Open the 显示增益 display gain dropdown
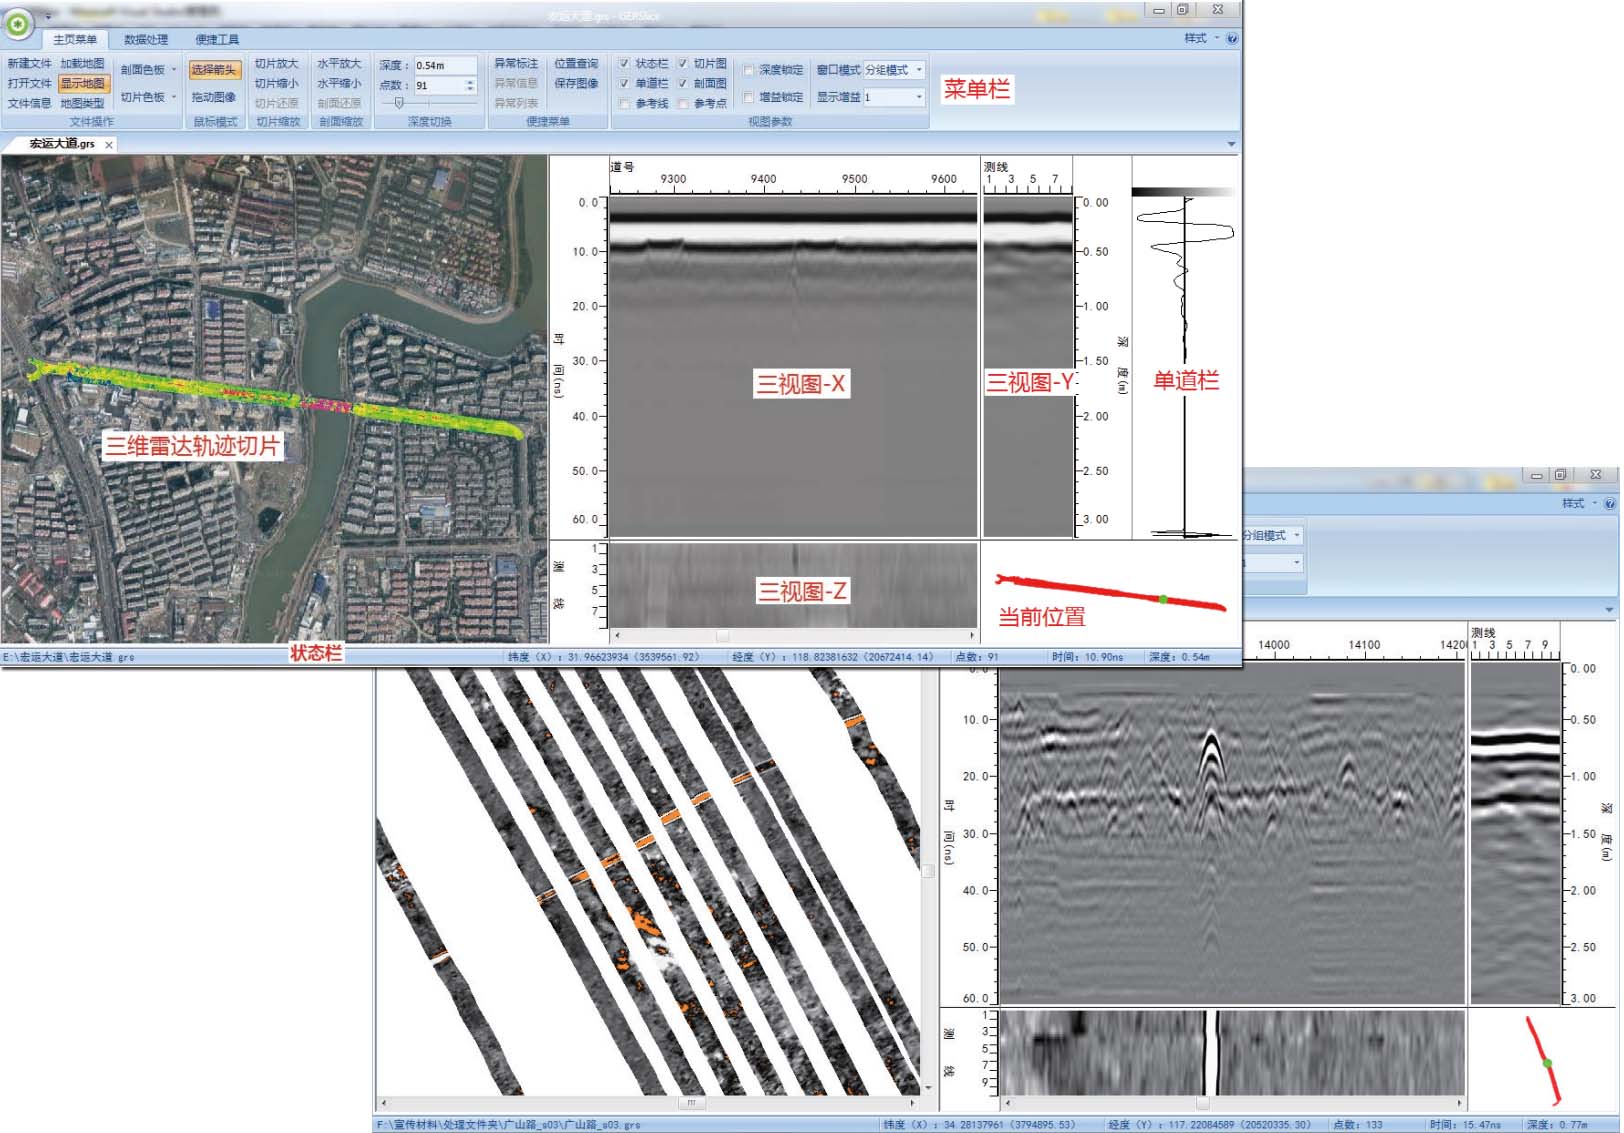1624x1133 pixels. [919, 97]
